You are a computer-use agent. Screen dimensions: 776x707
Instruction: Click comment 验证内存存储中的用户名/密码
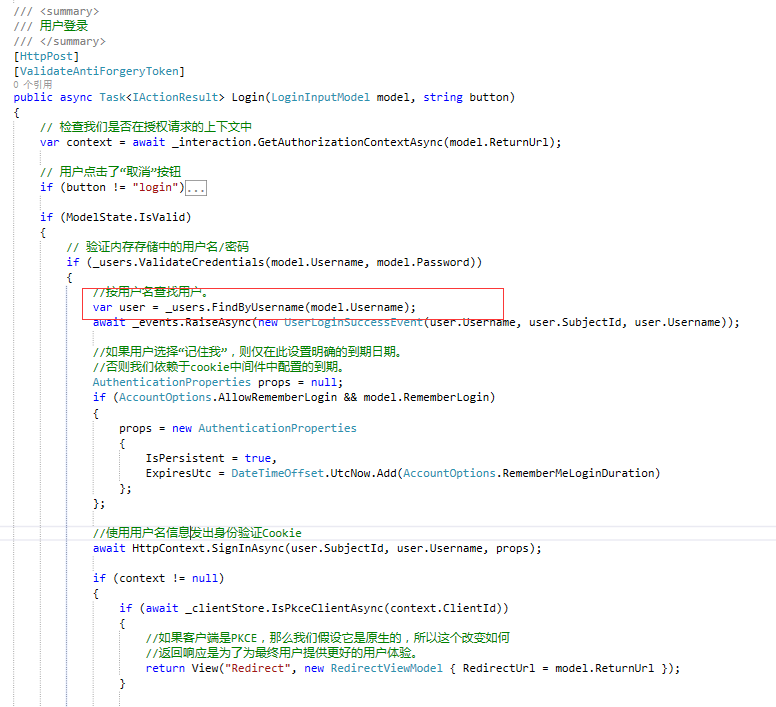167,247
